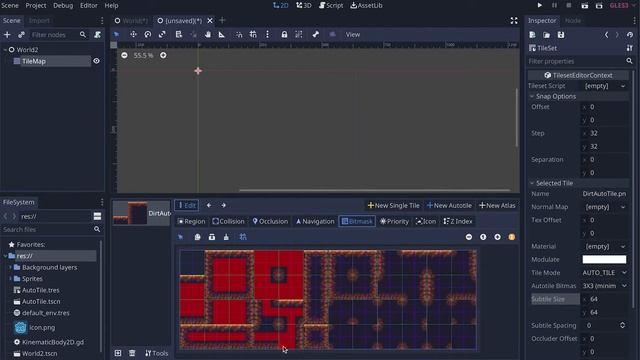Select the Move mode tool
Screen dimensions: 640x360
pos(133,34)
